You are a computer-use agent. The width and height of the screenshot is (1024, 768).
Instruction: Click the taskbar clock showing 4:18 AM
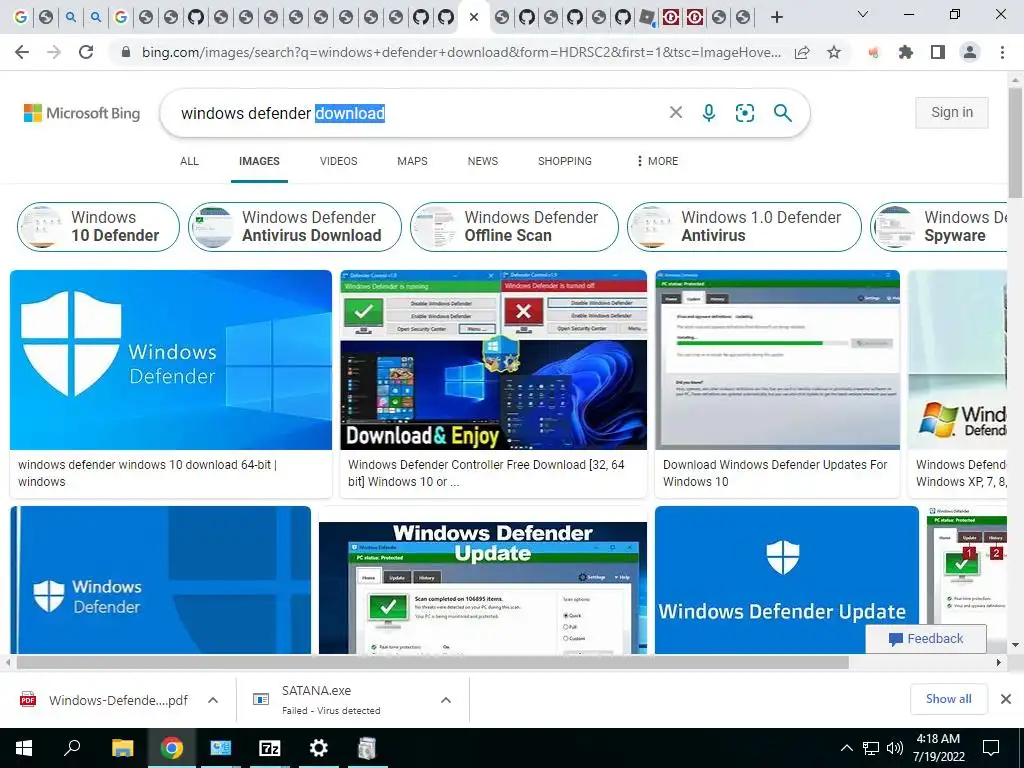(938, 748)
